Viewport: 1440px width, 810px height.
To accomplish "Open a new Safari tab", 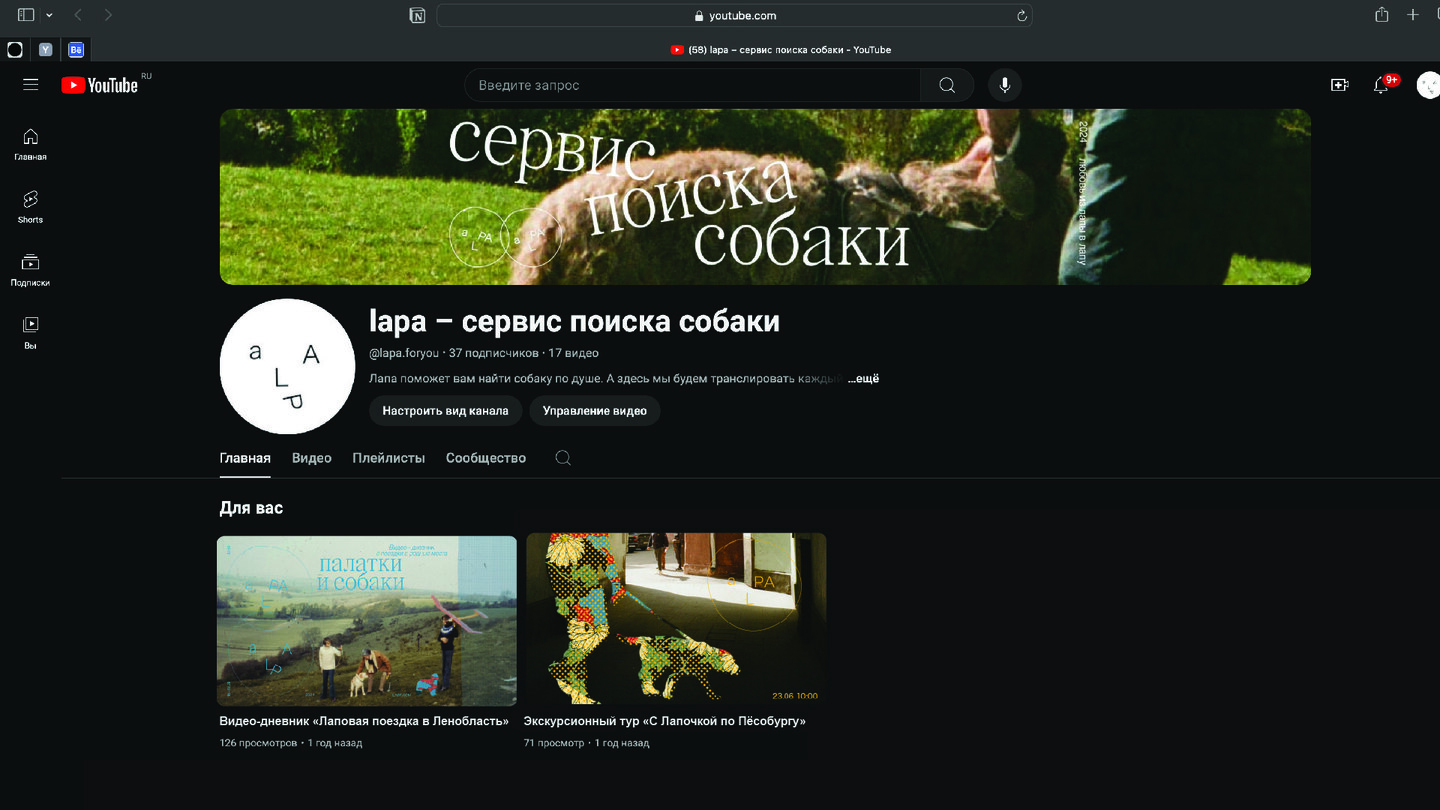I will point(1412,15).
